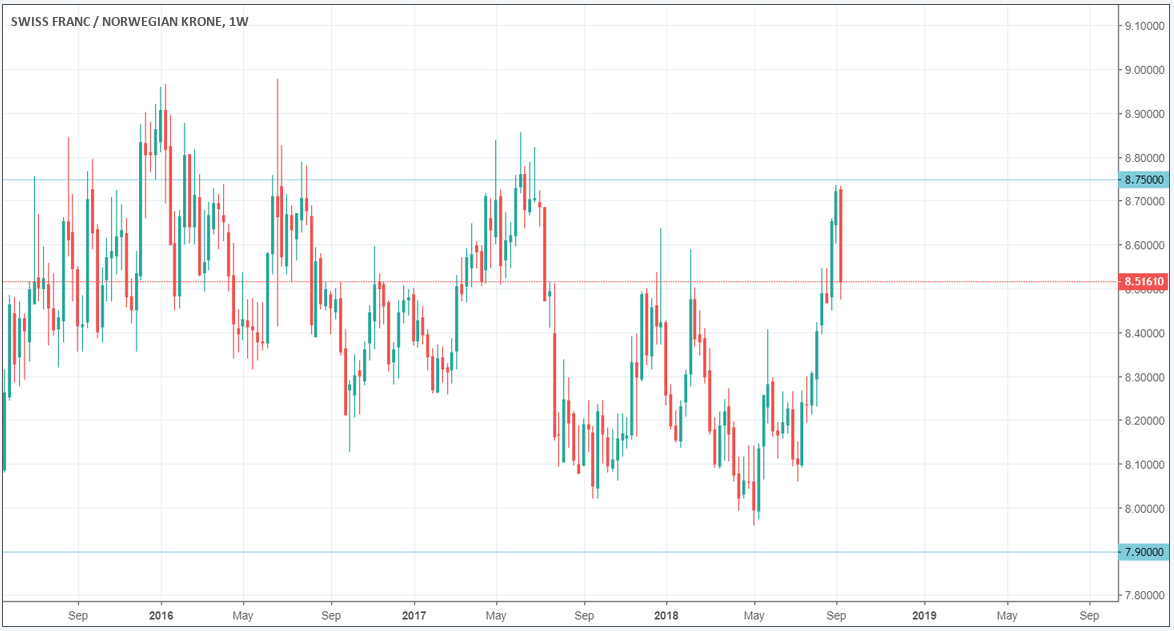Click the 8.00000 price scale value
Screen dimensions: 1174x631
click(x=1145, y=509)
